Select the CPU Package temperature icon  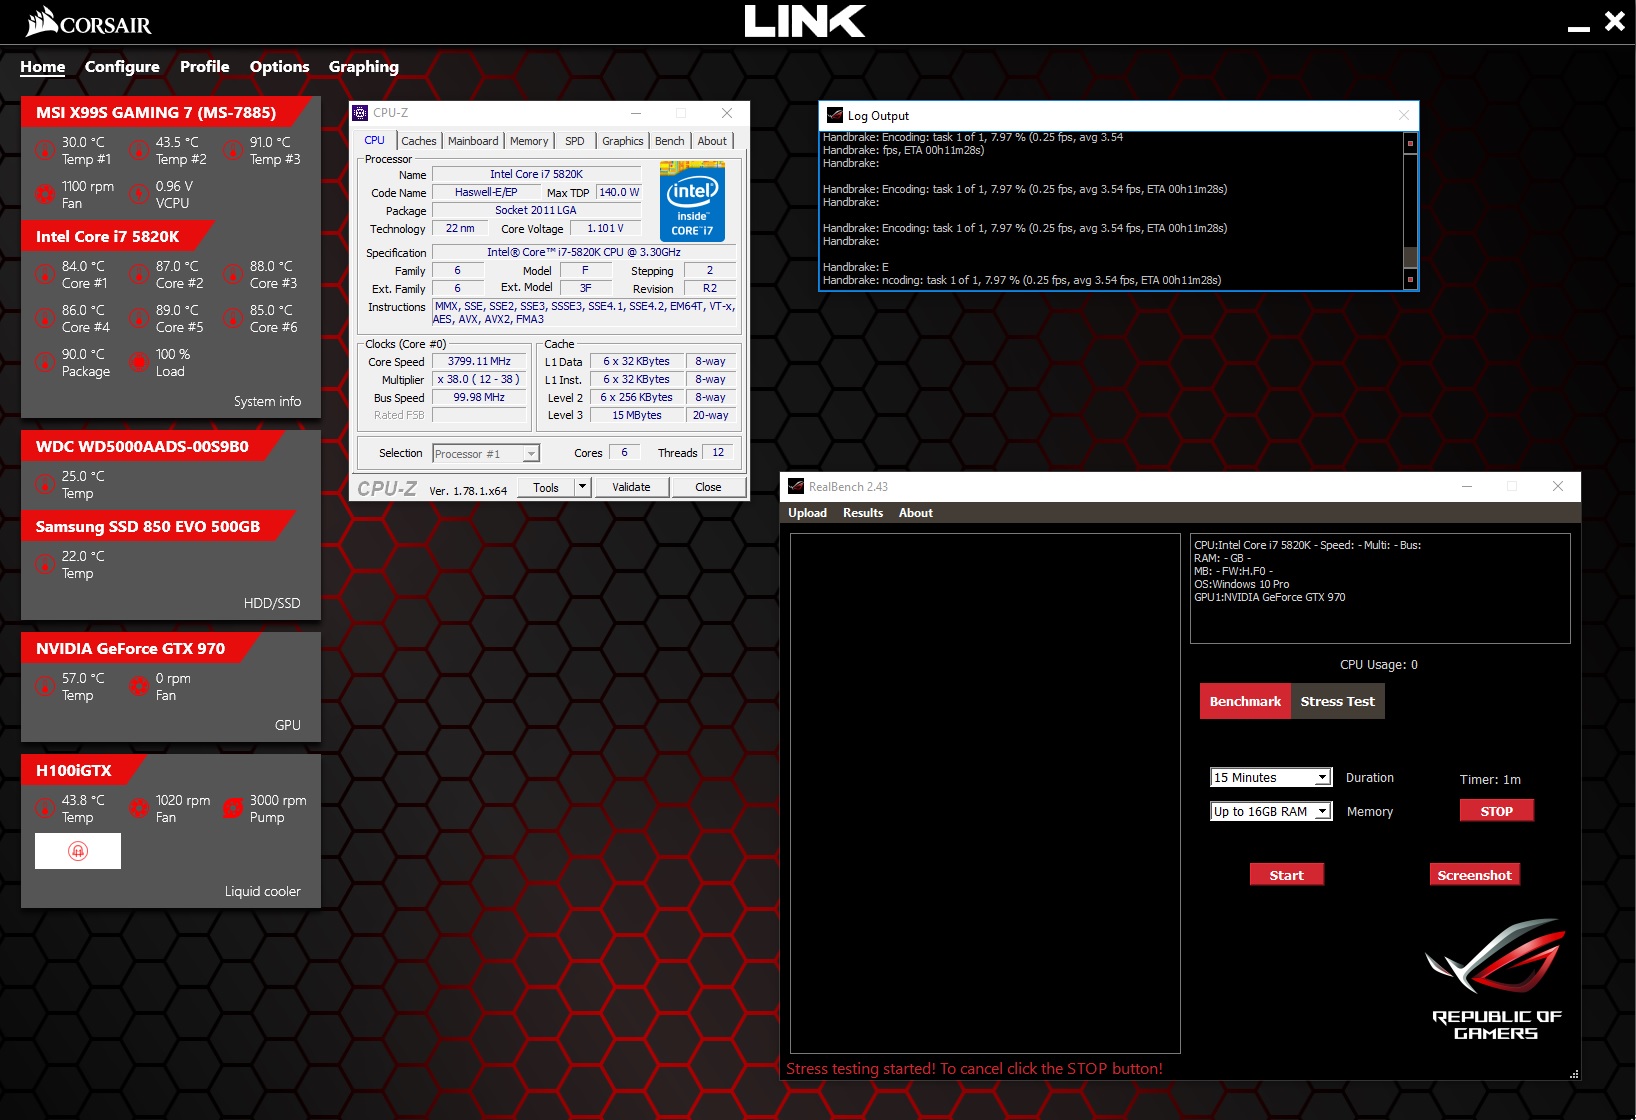[x=45, y=362]
